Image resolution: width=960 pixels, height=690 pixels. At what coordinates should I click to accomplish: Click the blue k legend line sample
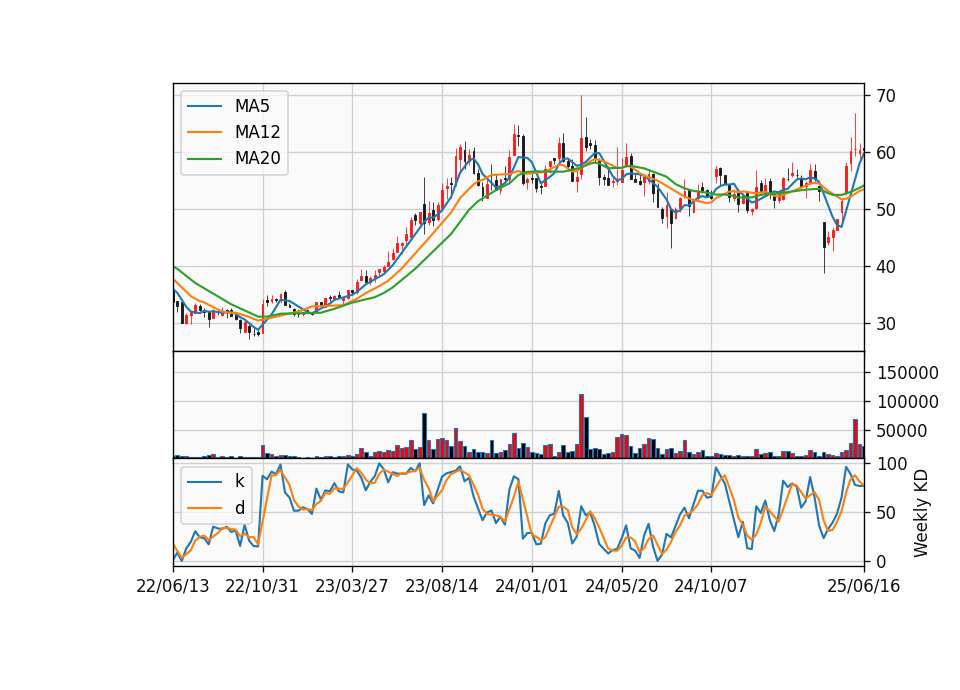[x=204, y=482]
